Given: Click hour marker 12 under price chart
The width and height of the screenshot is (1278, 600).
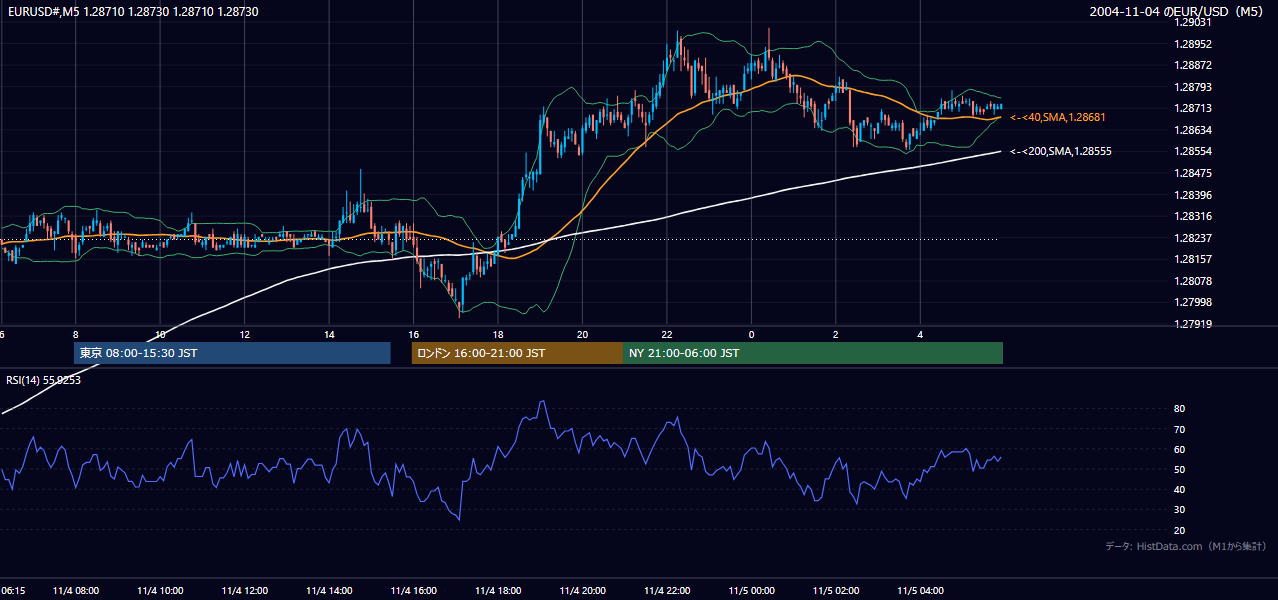Looking at the screenshot, I should 245,334.
